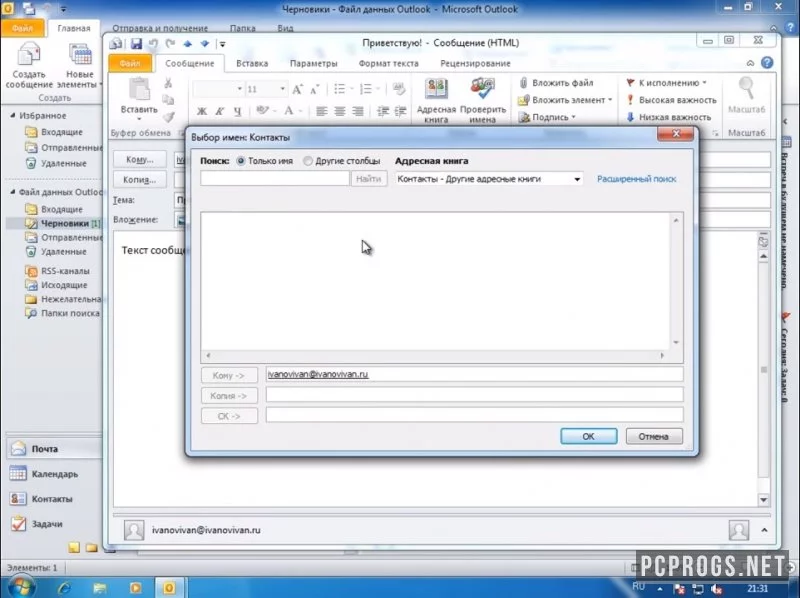This screenshot has height=598, width=800.
Task: Click the font color A icon
Action: pos(289,111)
